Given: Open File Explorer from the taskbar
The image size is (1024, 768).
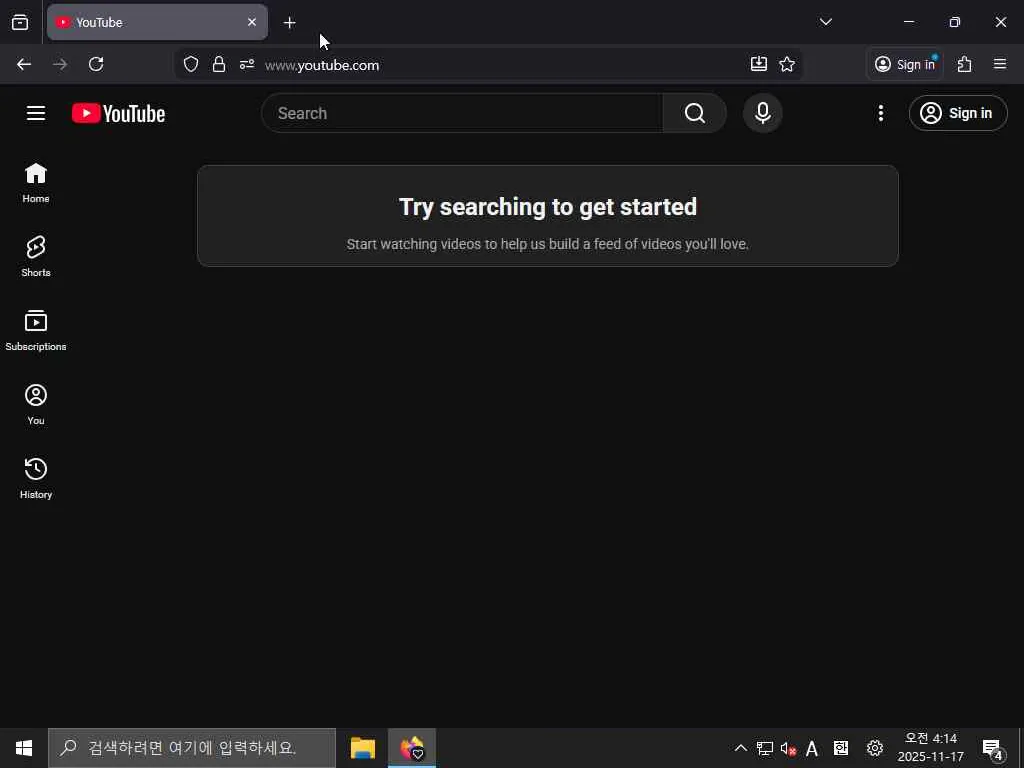Looking at the screenshot, I should [363, 748].
